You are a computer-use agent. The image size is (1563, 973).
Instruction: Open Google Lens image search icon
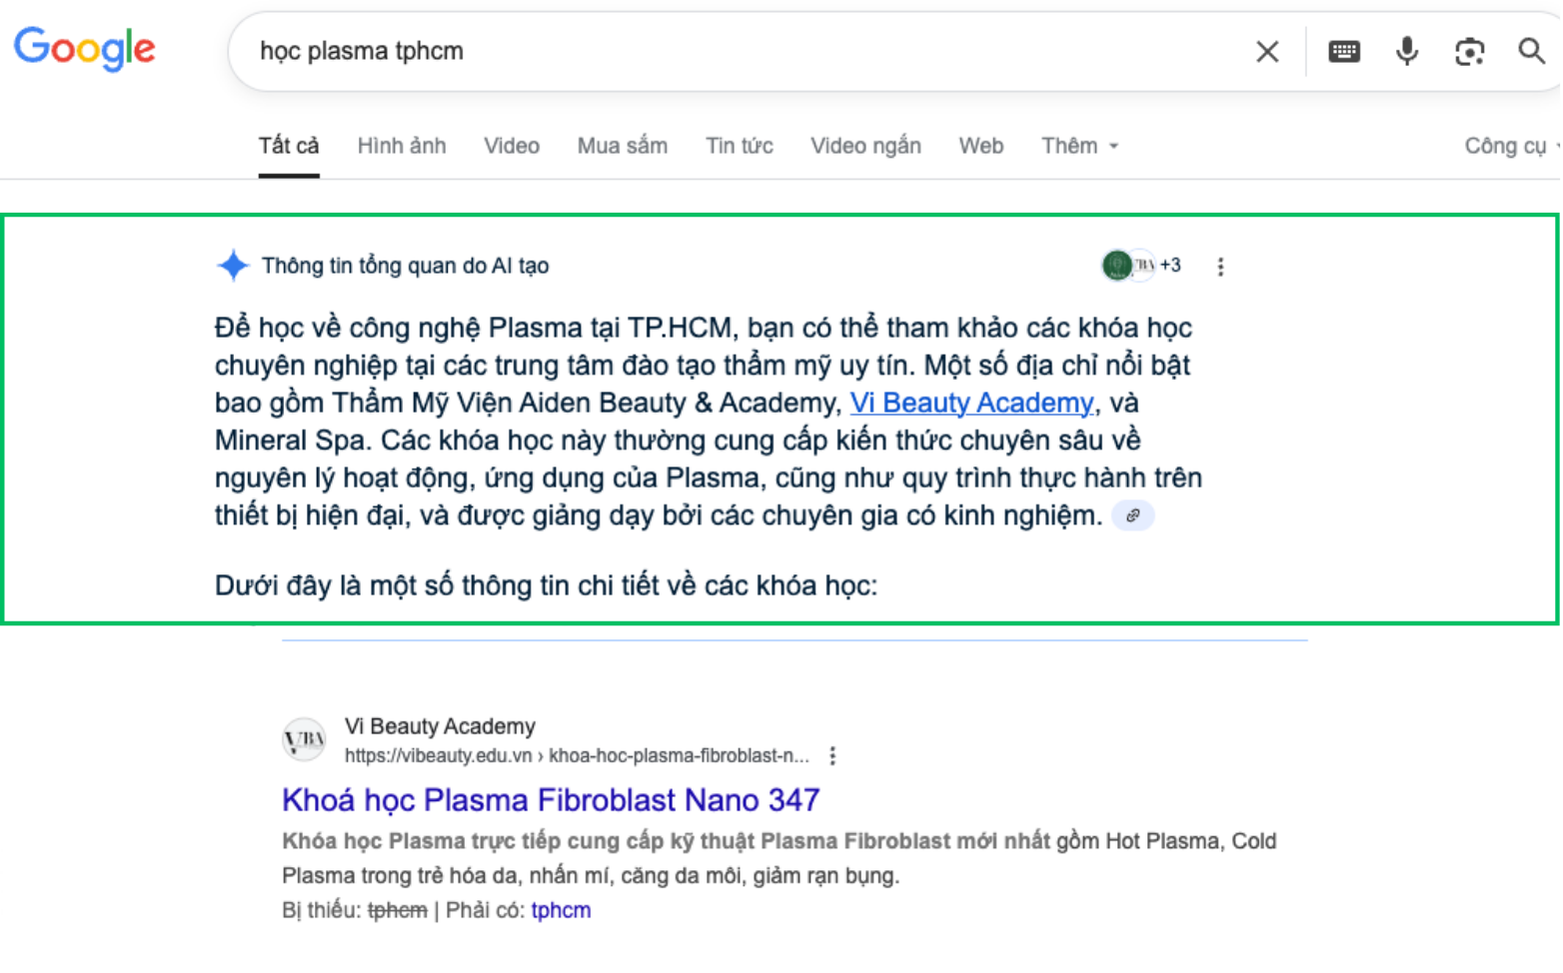click(x=1469, y=51)
